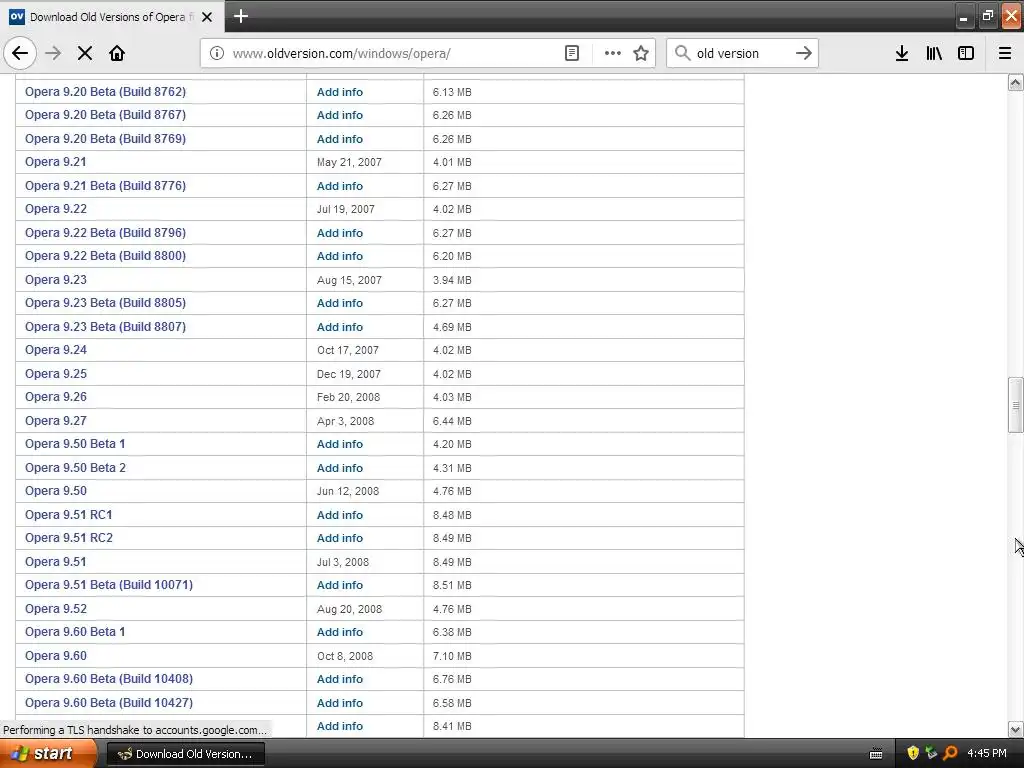Screen dimensions: 1024x768
Task: Click the search magnifier icon
Action: [x=682, y=53]
